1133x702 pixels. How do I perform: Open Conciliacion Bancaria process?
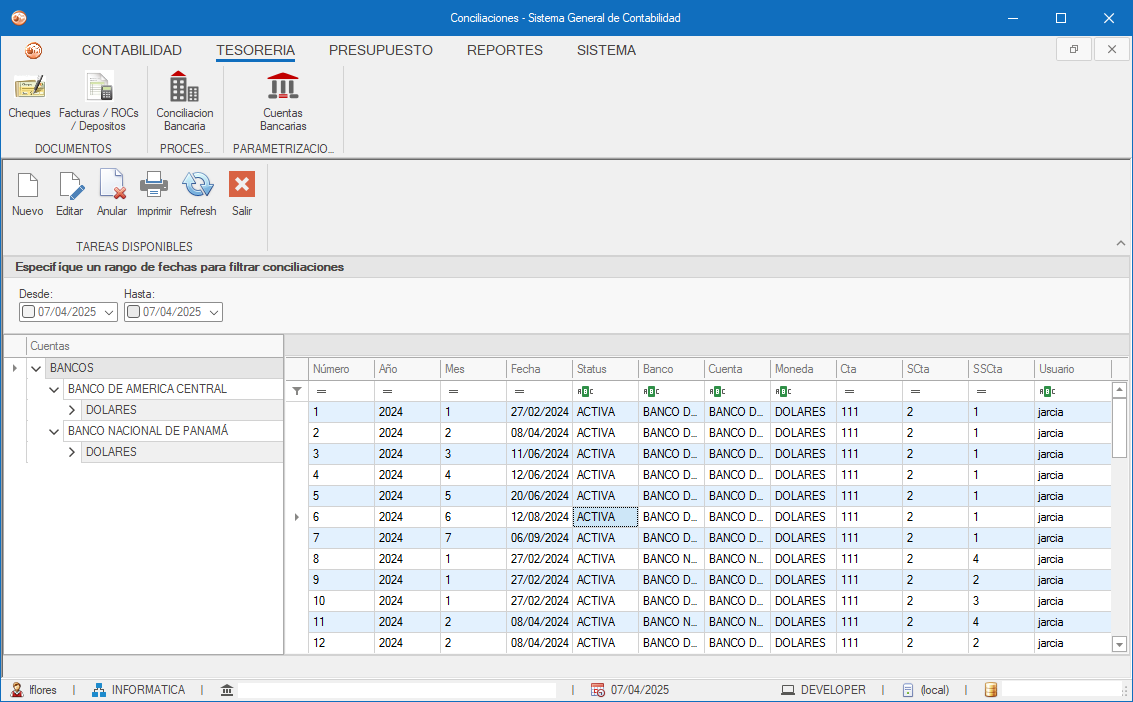[185, 102]
